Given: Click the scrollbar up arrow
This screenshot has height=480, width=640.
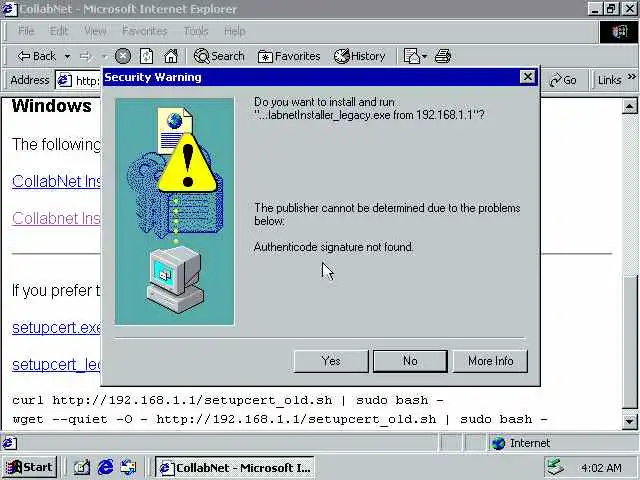Looking at the screenshot, I should [x=629, y=107].
